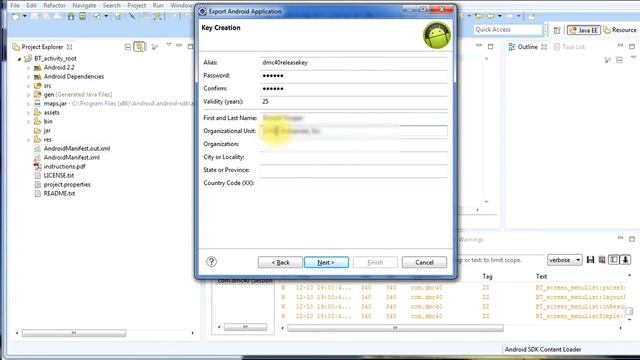Open the dialog help question mark icon
This screenshot has width=640, height=360.
pos(211,262)
